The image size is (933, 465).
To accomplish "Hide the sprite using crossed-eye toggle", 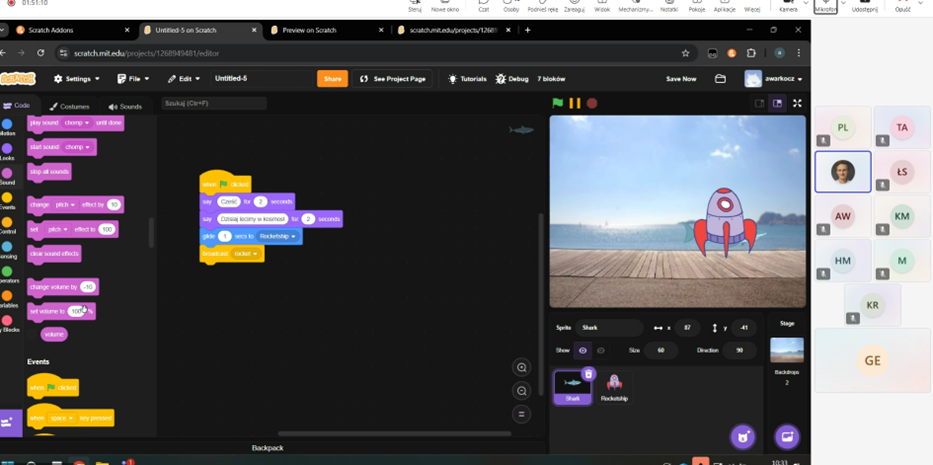I will pyautogui.click(x=601, y=350).
